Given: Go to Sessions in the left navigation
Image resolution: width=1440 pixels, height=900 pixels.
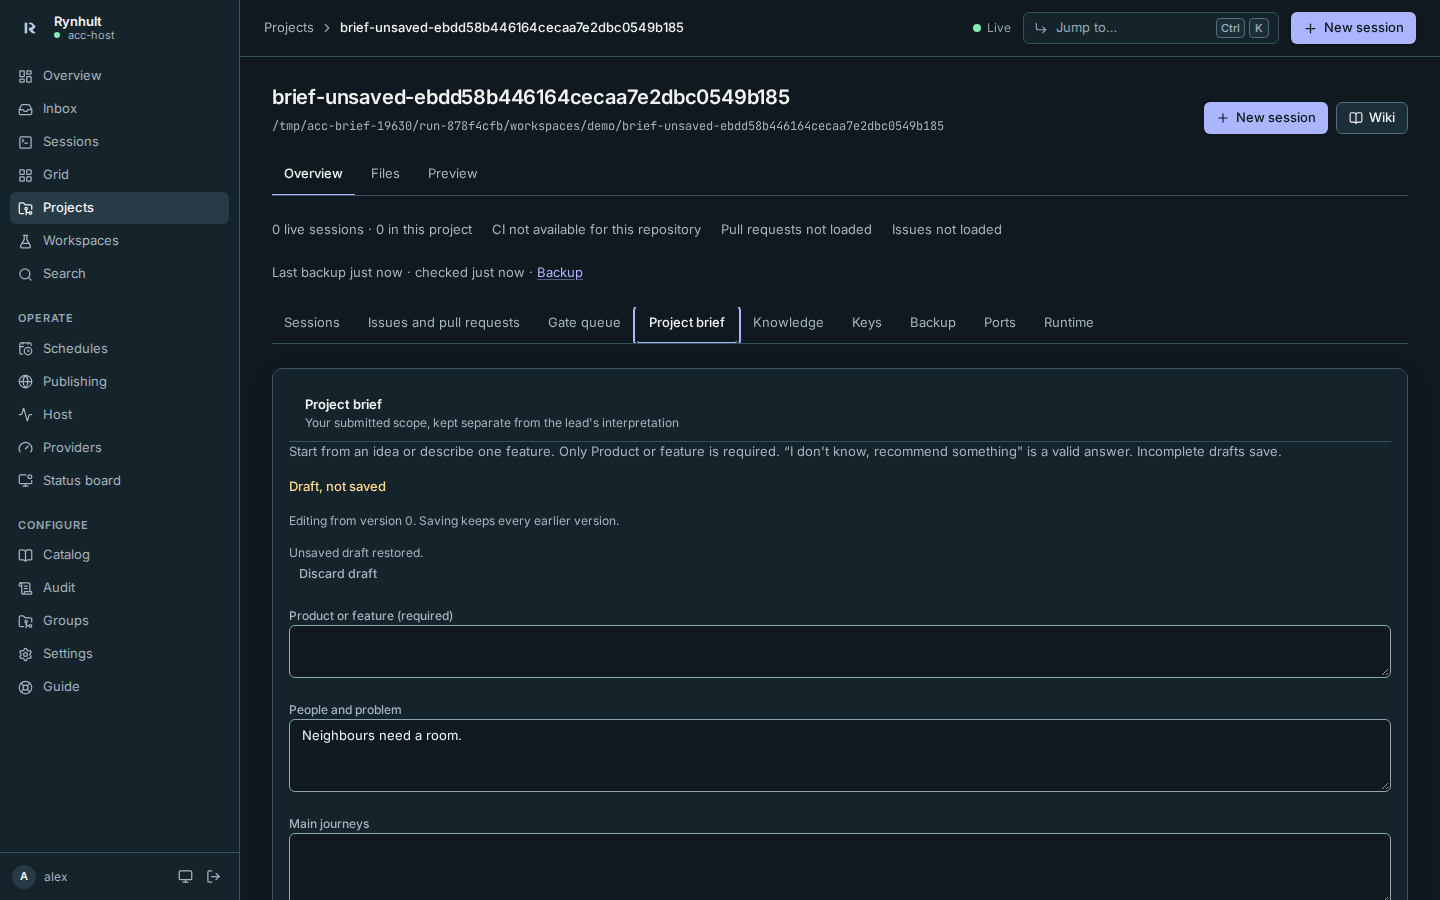Looking at the screenshot, I should (119, 142).
